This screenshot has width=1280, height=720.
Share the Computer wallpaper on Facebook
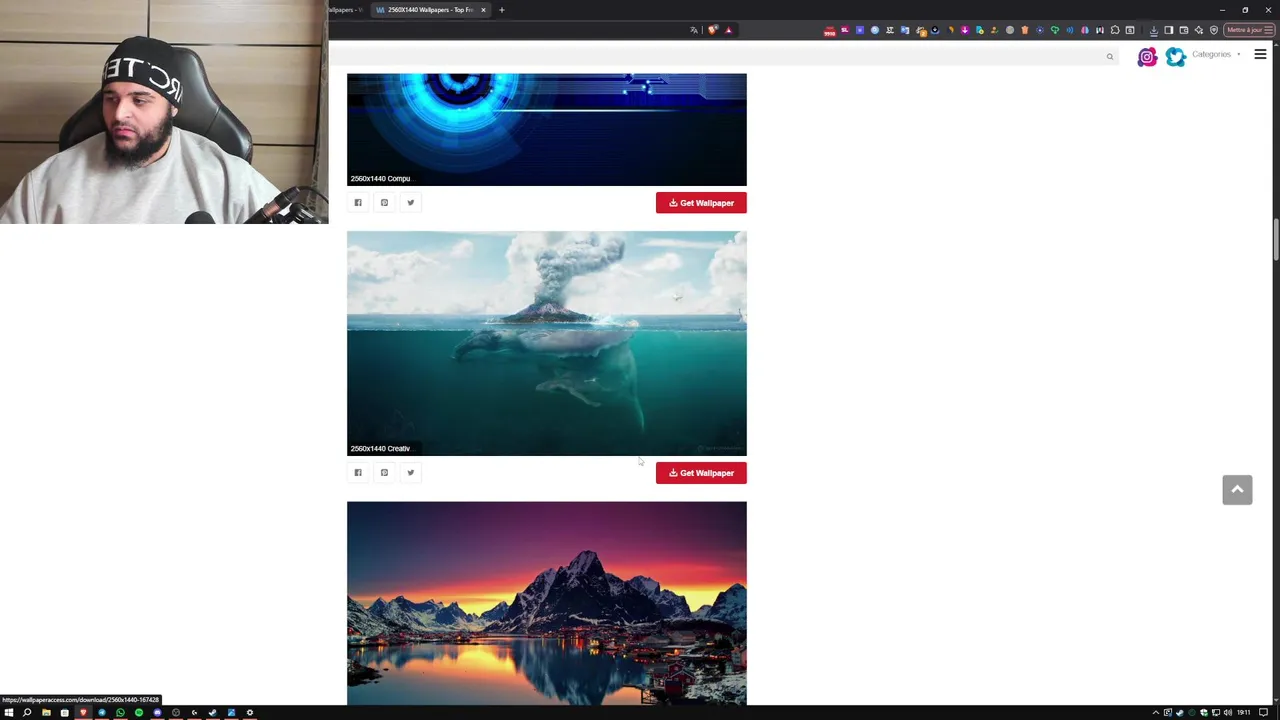358,203
